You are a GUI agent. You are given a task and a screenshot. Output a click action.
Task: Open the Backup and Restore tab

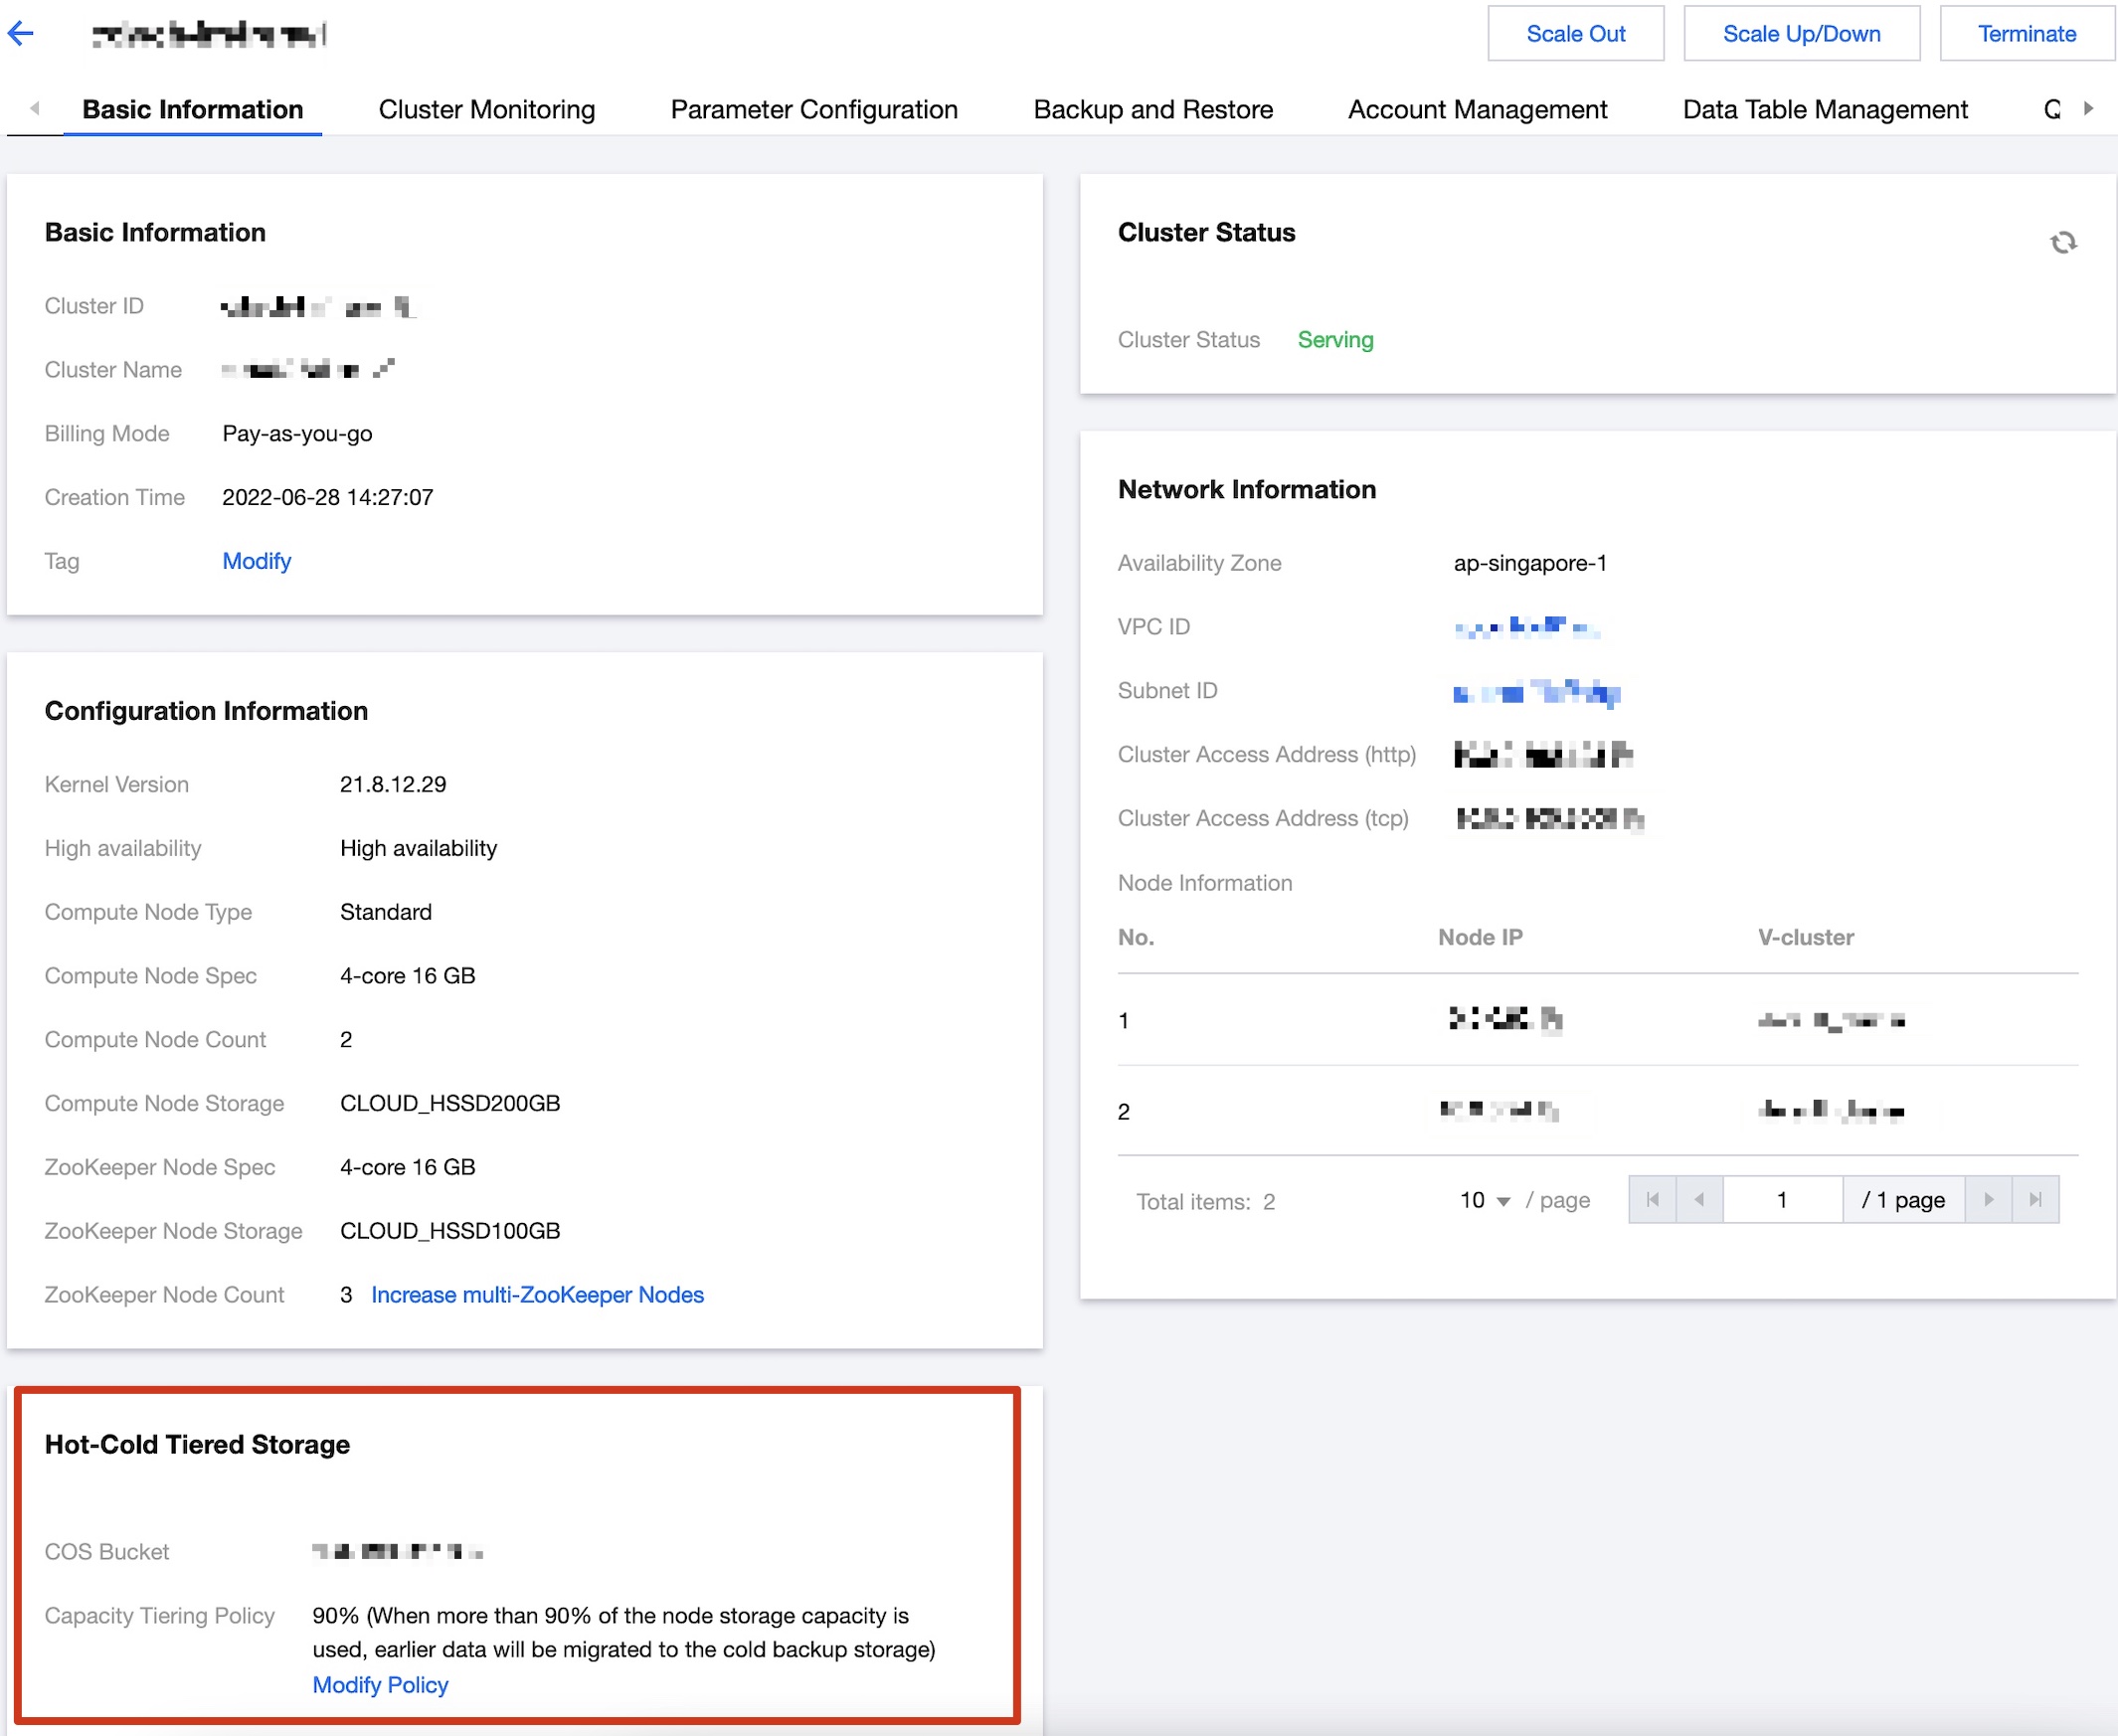[1152, 109]
